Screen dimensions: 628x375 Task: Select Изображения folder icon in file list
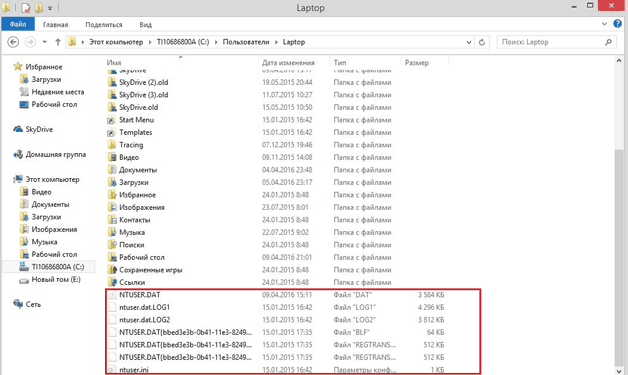click(x=112, y=207)
